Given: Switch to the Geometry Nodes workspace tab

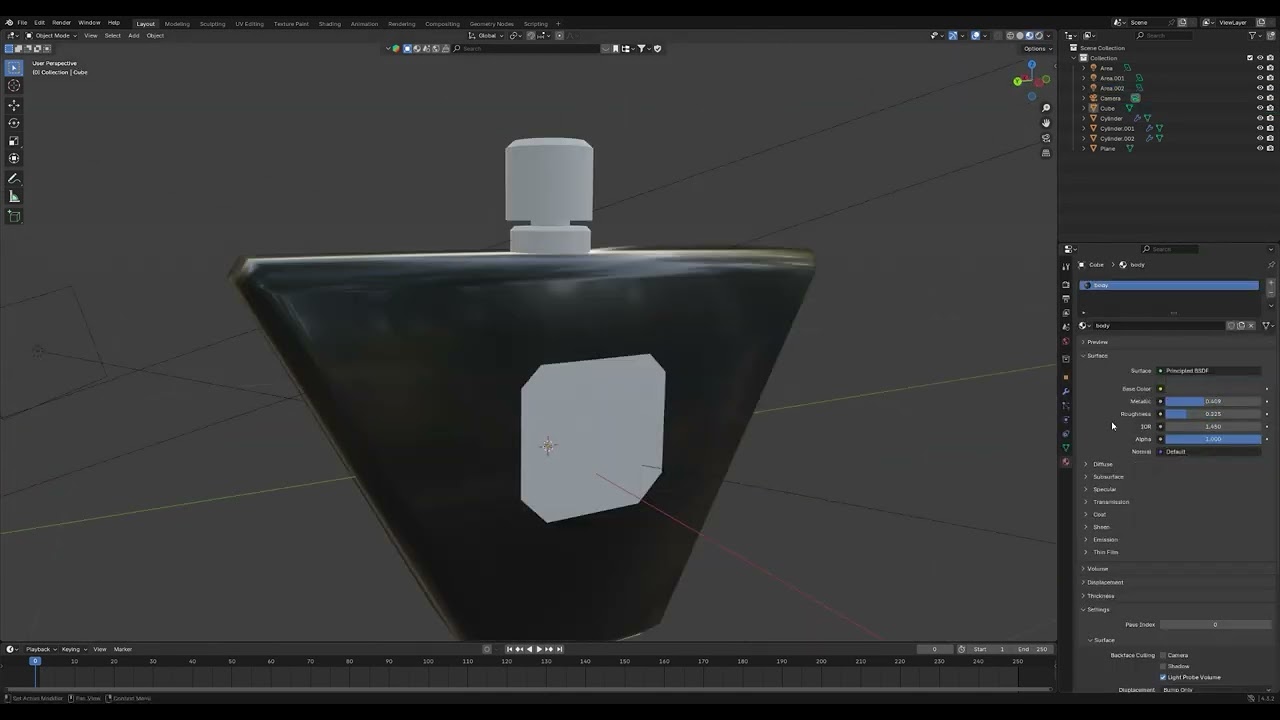Looking at the screenshot, I should point(491,23).
